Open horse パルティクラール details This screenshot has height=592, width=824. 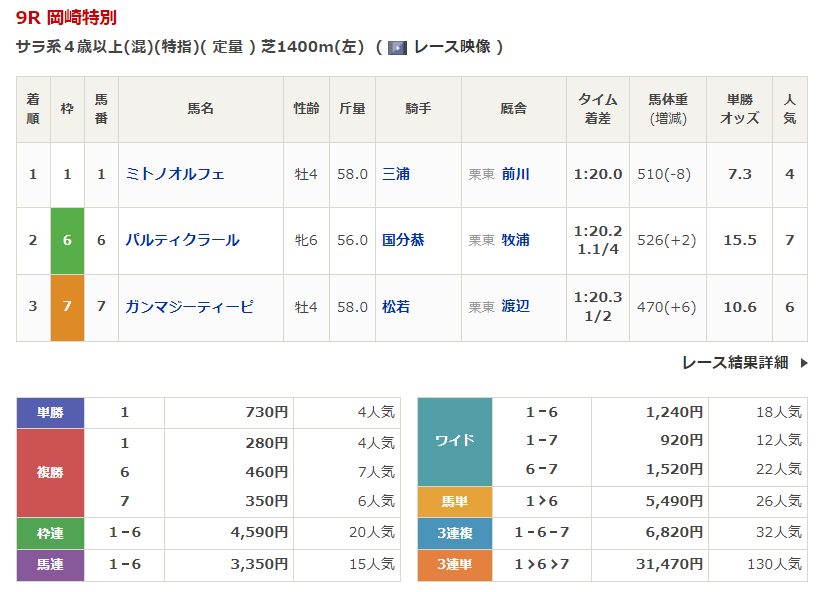[182, 241]
